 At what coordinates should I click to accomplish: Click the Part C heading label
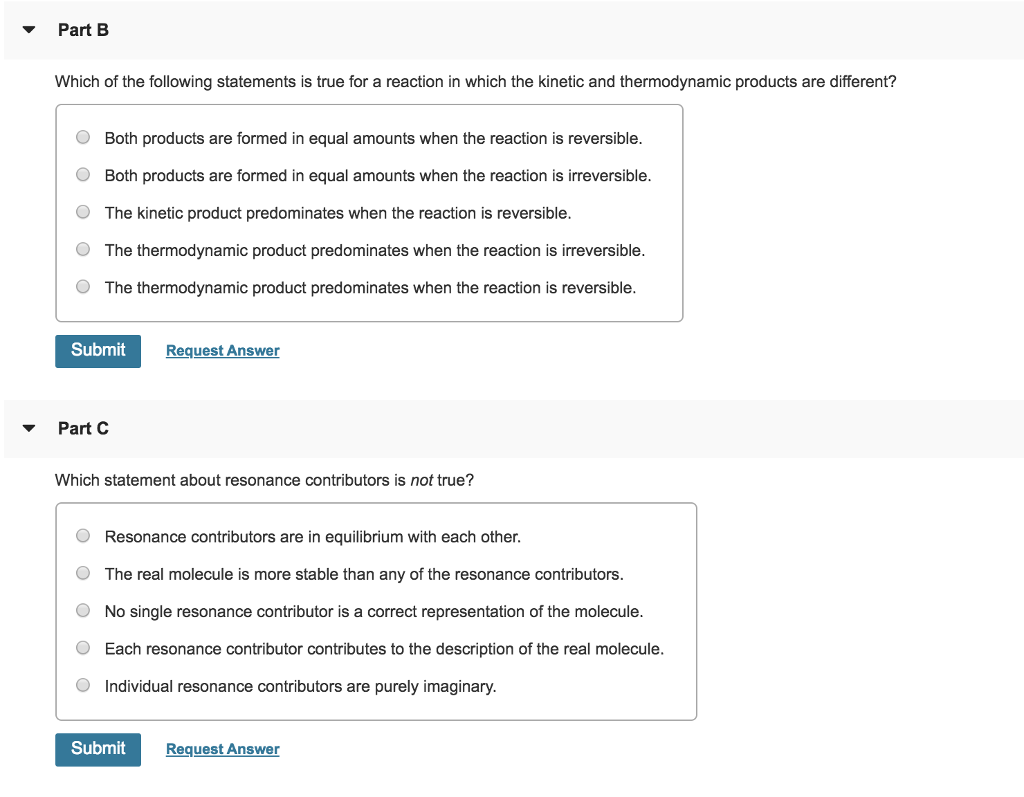83,429
